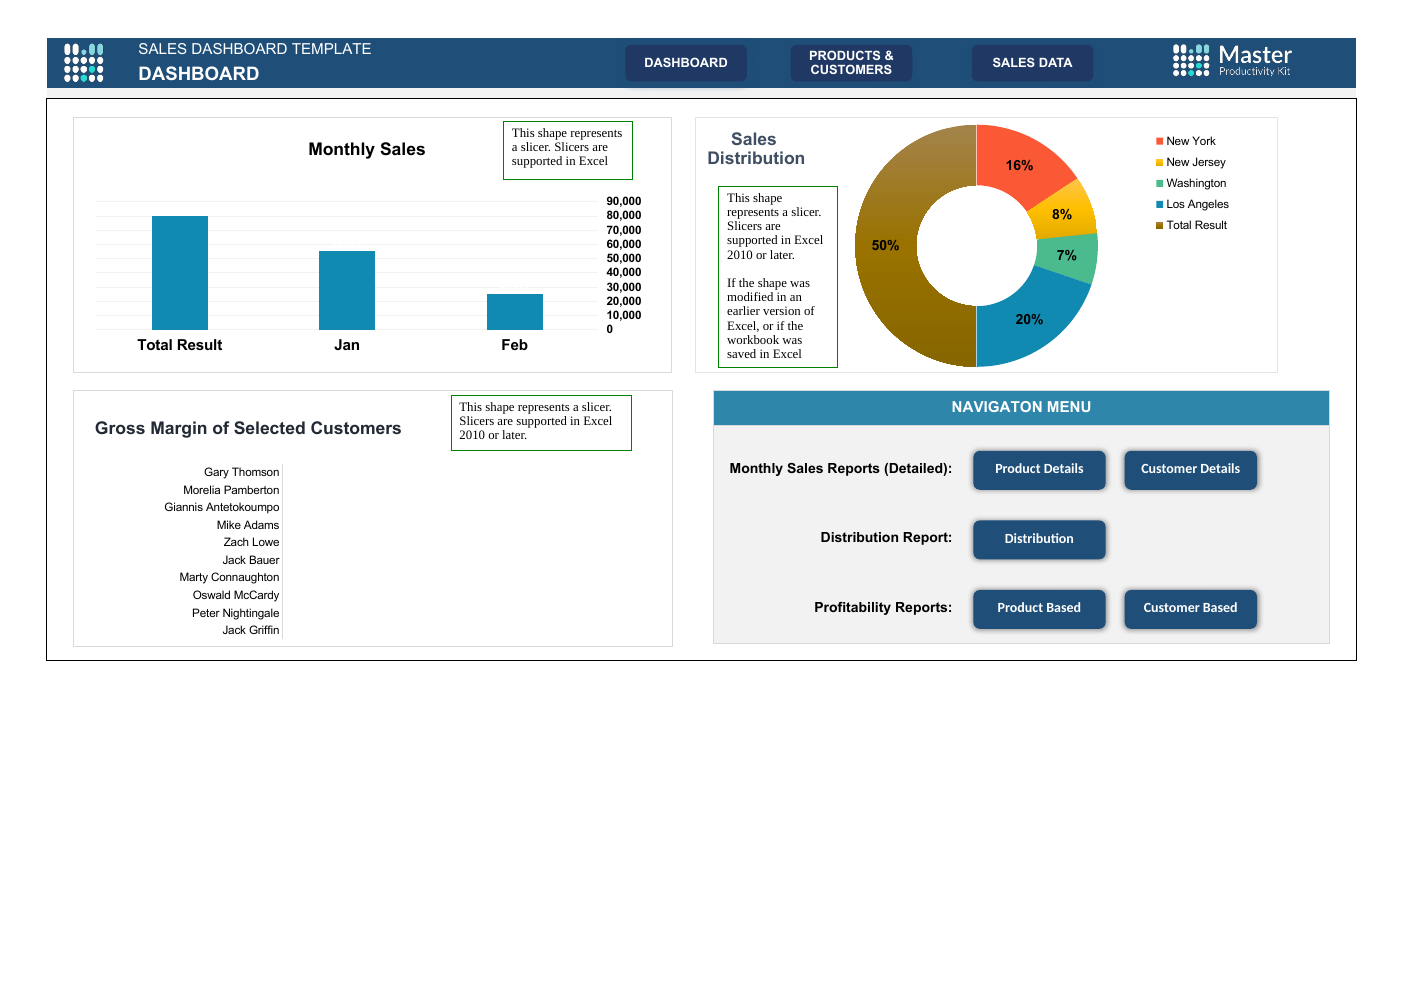Click the Sales Distribution chart title
This screenshot has width=1404, height=993.
(756, 149)
